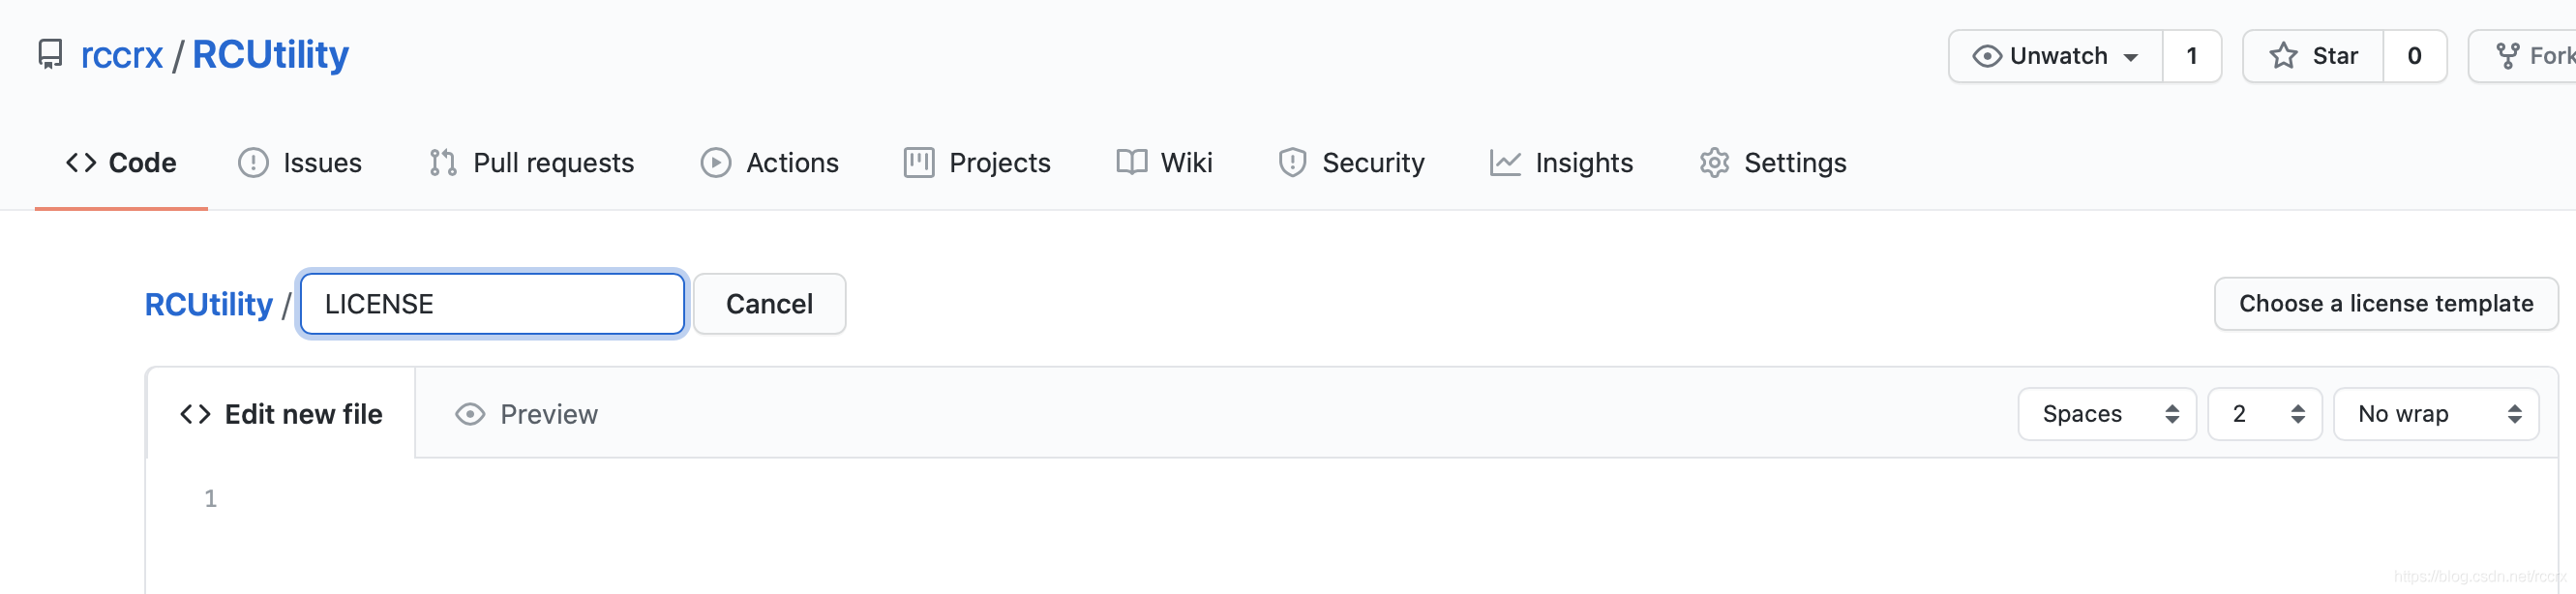
Task: Open the No wrap mode dropdown
Action: click(x=2436, y=414)
